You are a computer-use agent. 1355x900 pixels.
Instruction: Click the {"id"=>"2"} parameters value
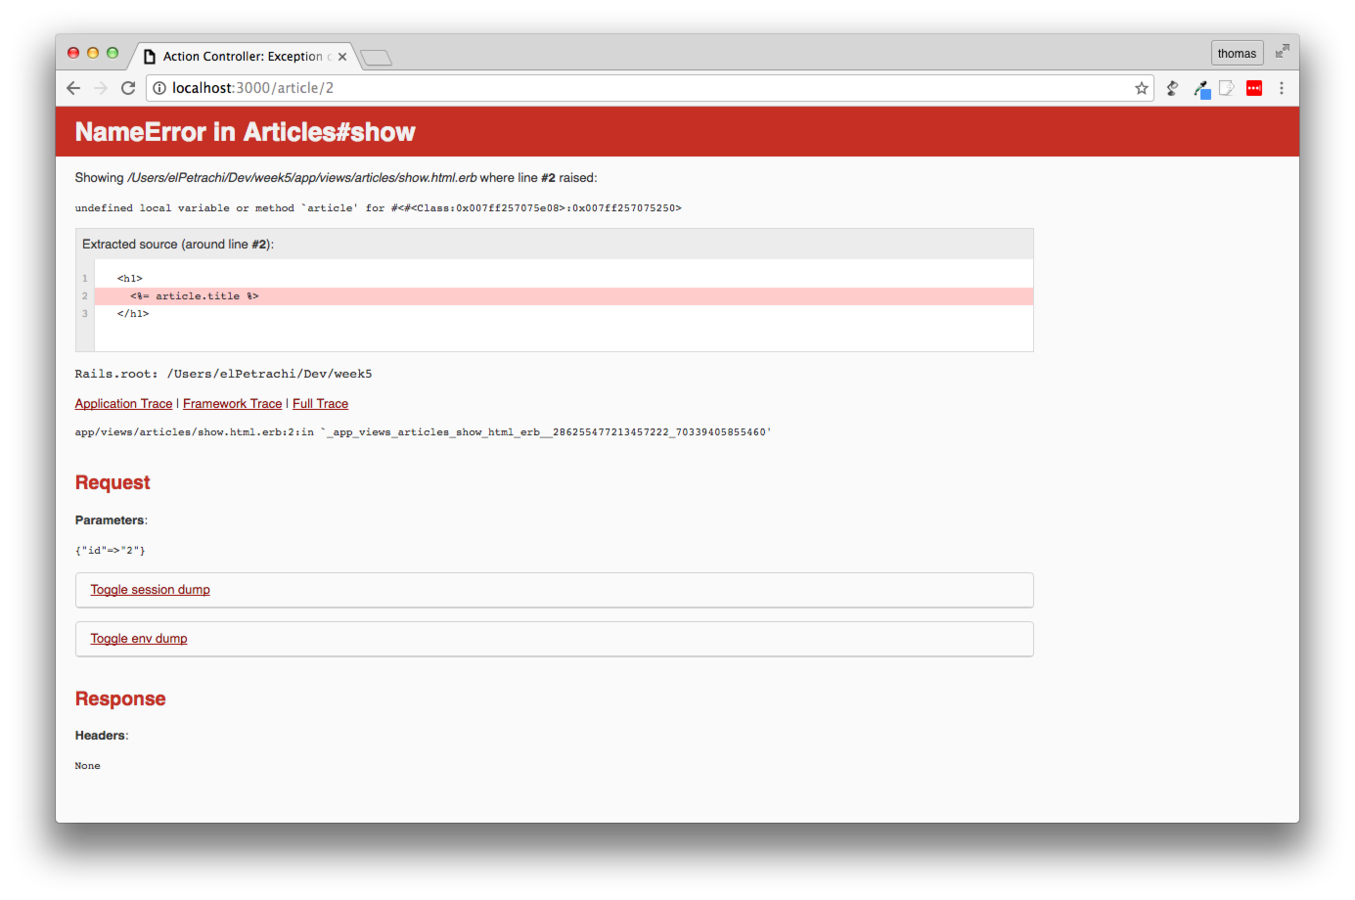(110, 550)
